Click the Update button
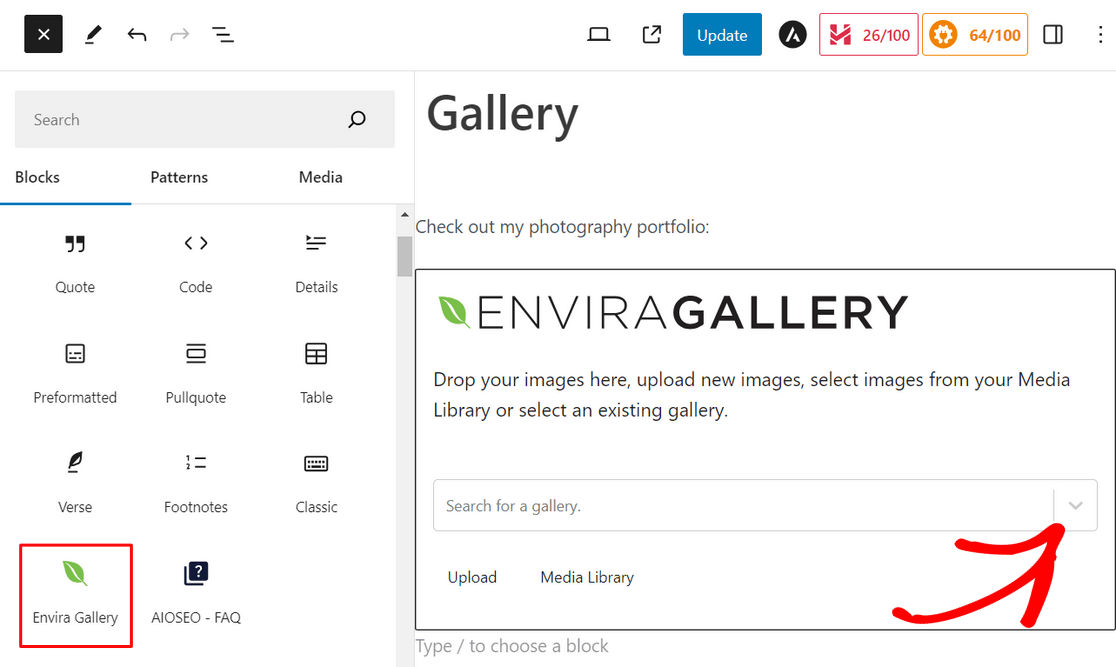The image size is (1116, 667). click(x=722, y=34)
